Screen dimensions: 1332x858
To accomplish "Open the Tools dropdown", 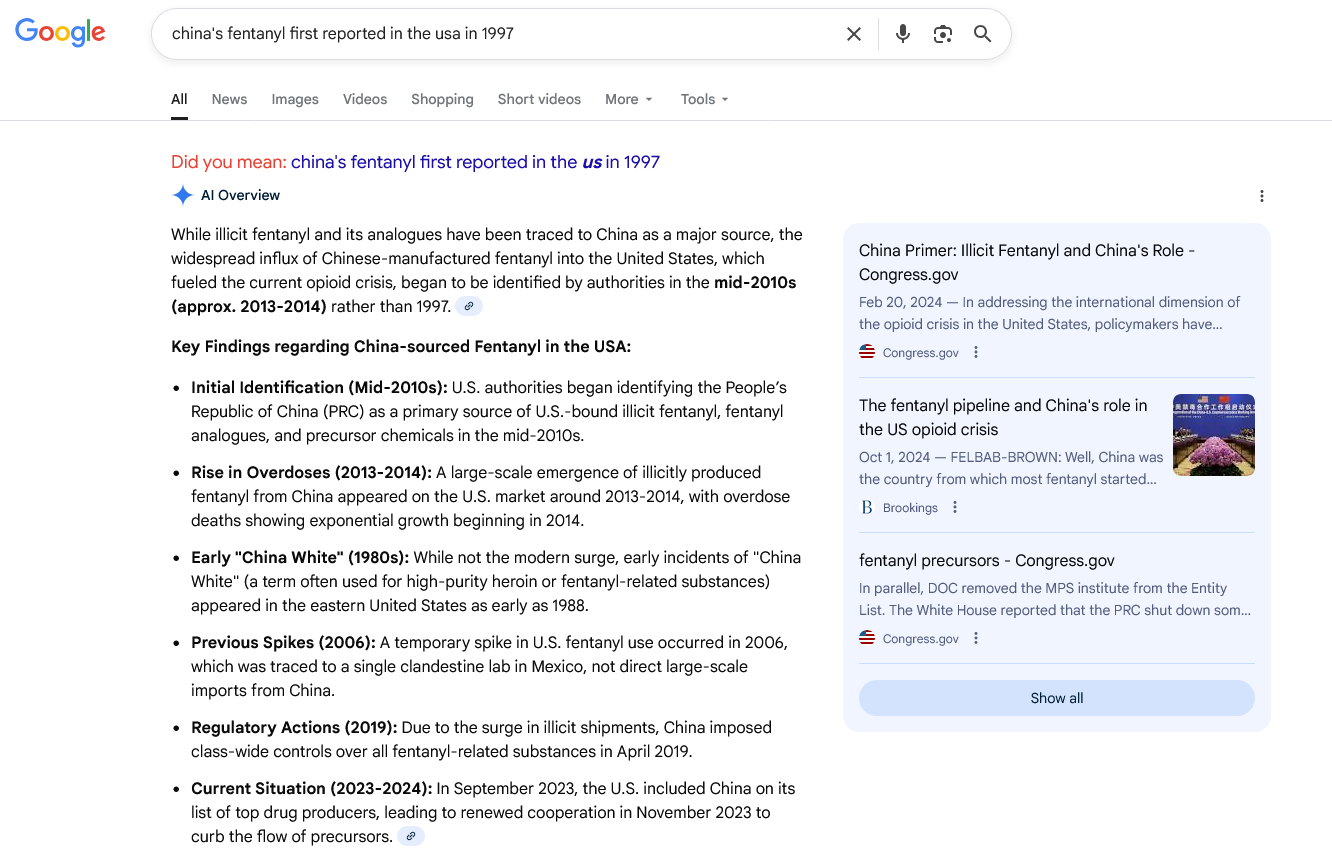I will pyautogui.click(x=704, y=99).
